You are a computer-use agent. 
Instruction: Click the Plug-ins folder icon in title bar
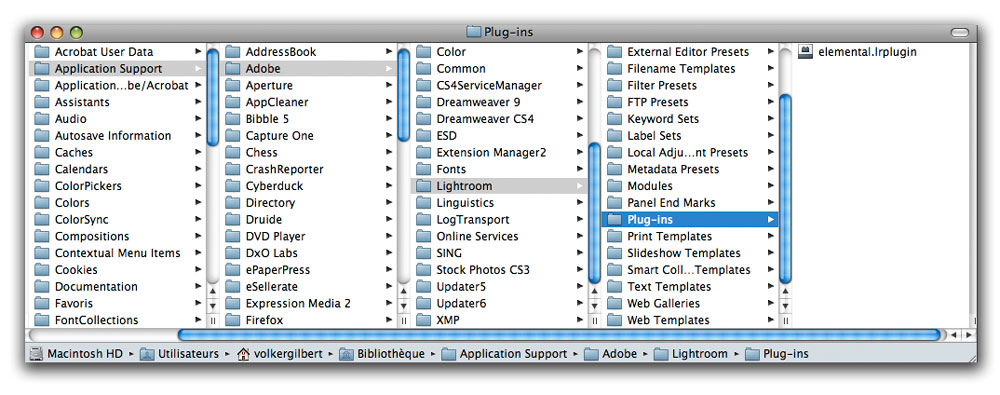473,32
